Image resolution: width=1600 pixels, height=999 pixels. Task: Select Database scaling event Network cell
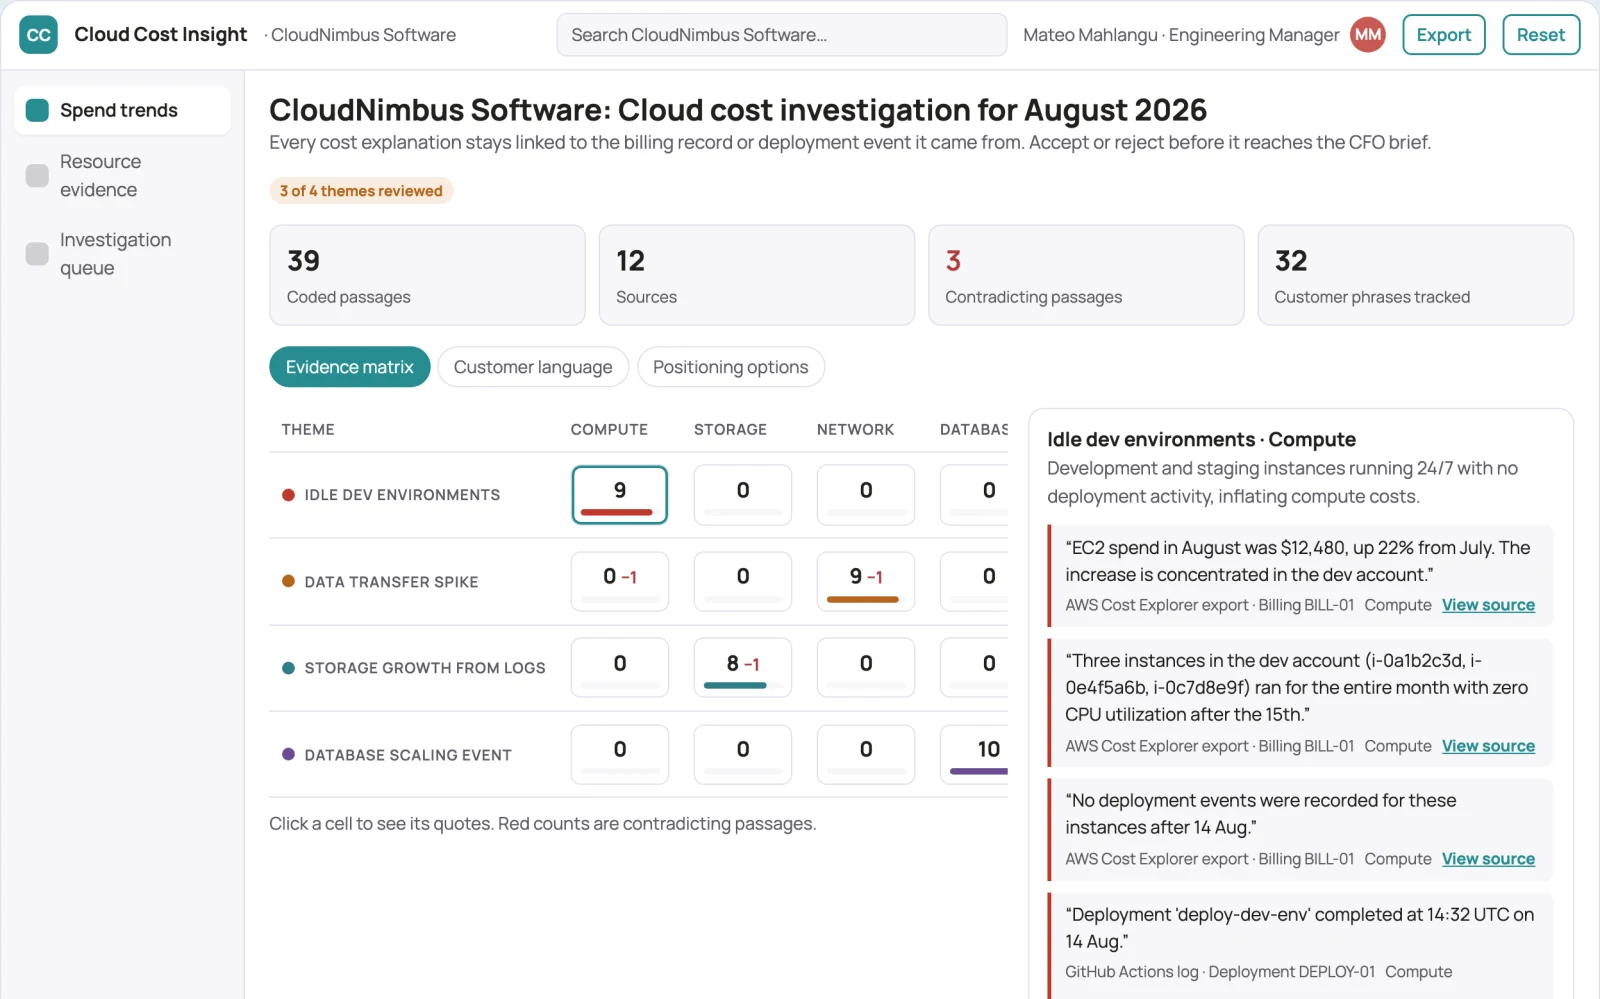865,755
